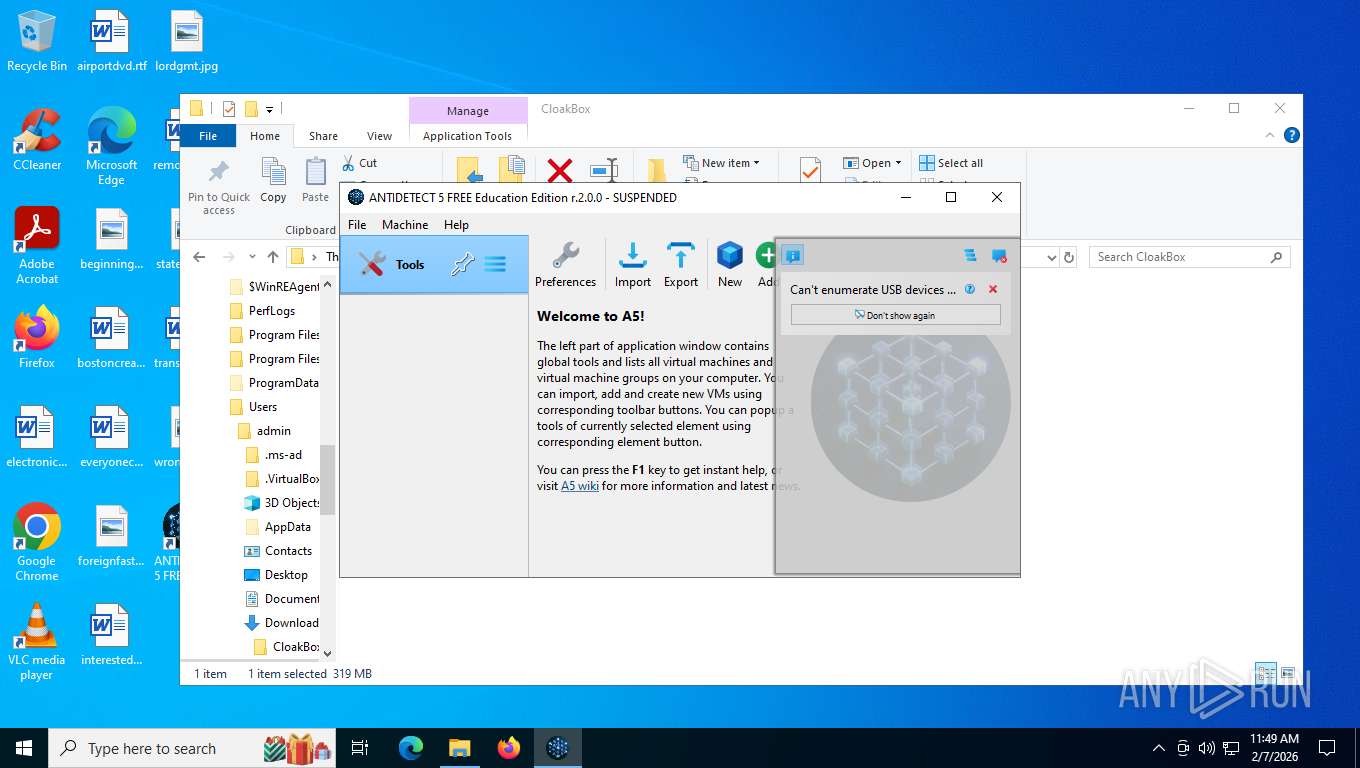The image size is (1360, 768).
Task: Switch to the Explorer View ribbon tab
Action: pos(379,136)
